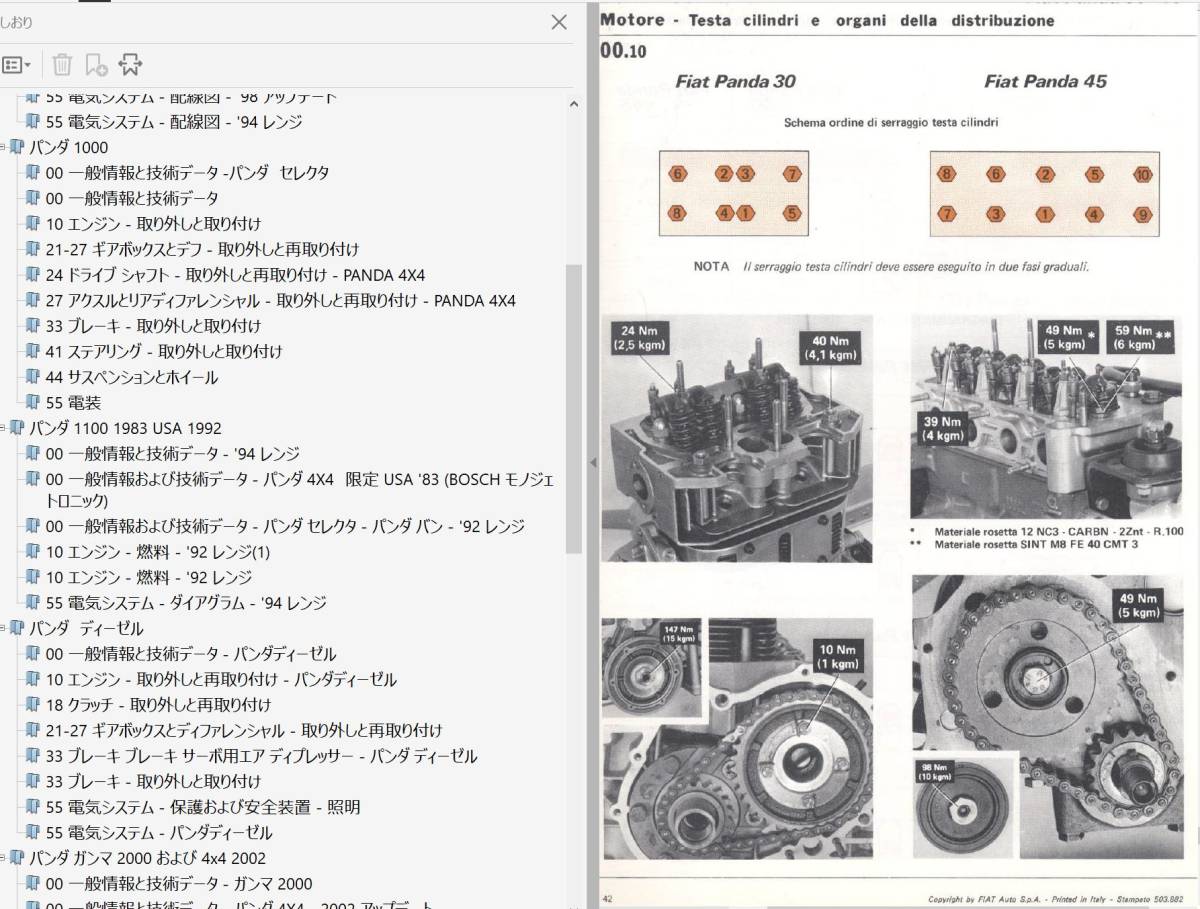Open bookmark 00 一般情報と技術データ -パンダ セレクタ
The image size is (1200, 909).
[x=187, y=173]
